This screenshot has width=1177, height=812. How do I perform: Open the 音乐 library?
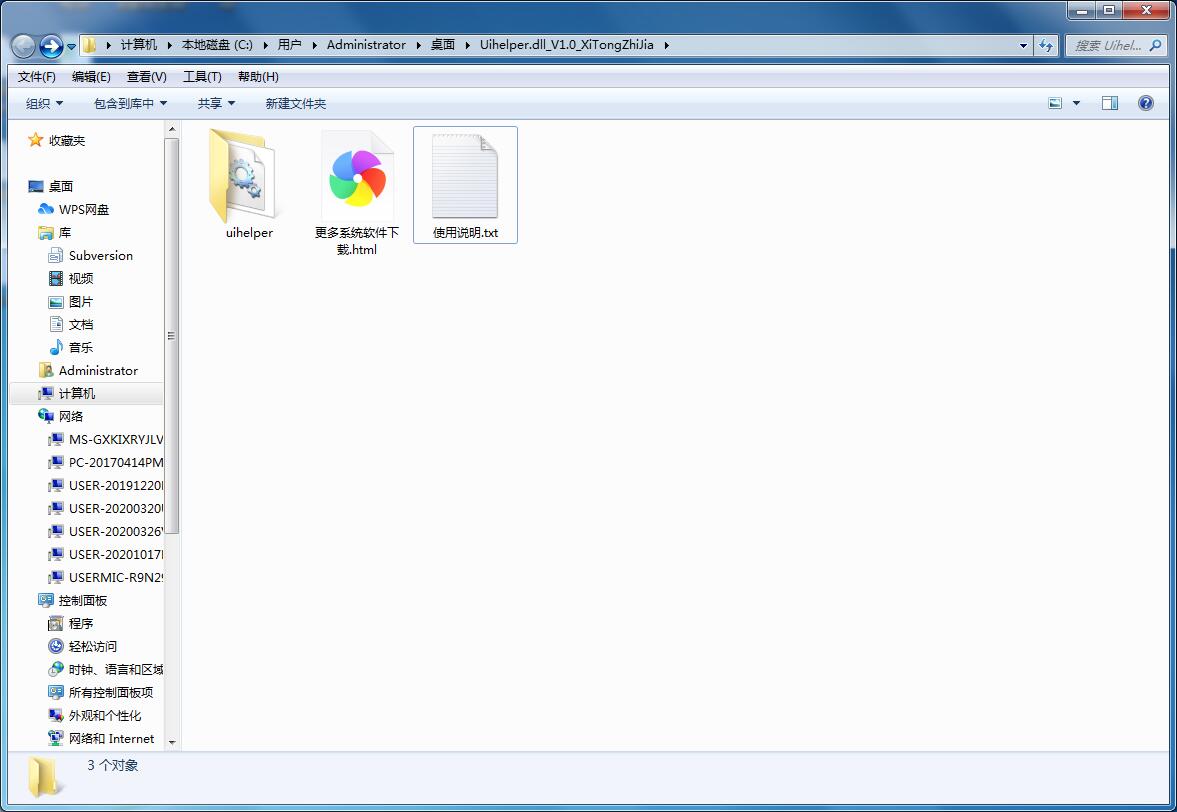[x=81, y=347]
